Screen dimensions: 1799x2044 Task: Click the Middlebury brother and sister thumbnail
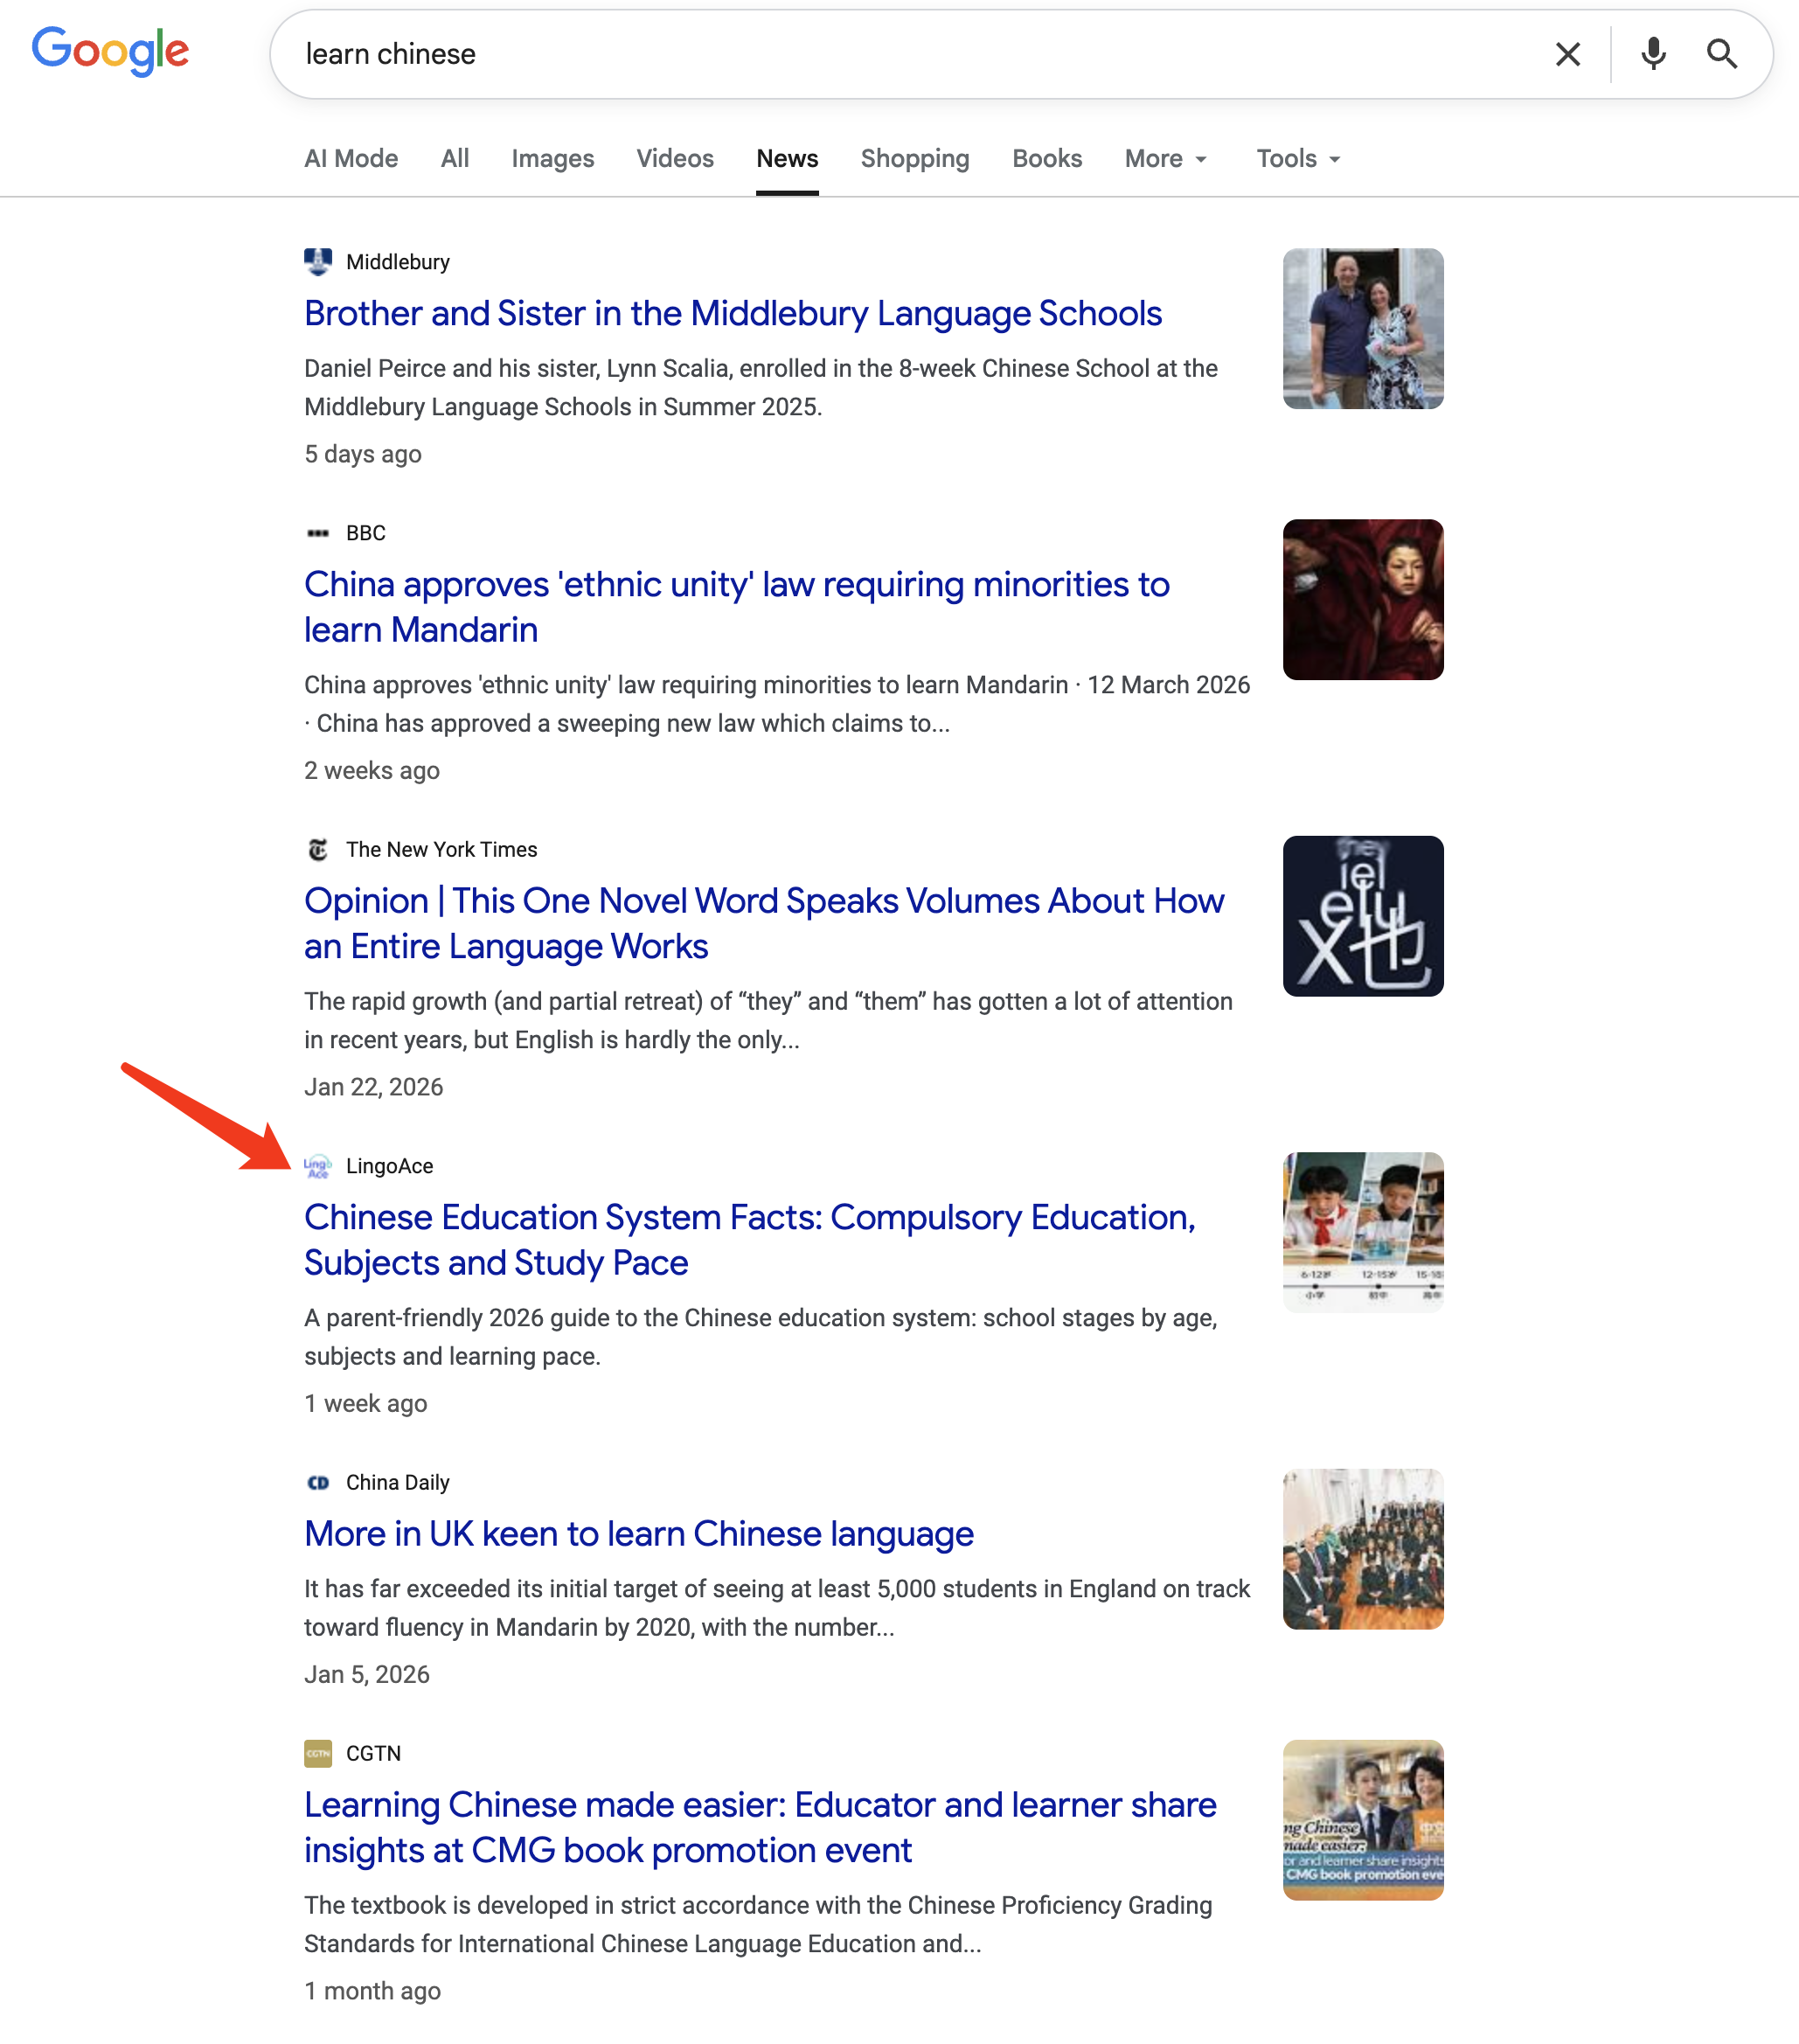pyautogui.click(x=1363, y=328)
